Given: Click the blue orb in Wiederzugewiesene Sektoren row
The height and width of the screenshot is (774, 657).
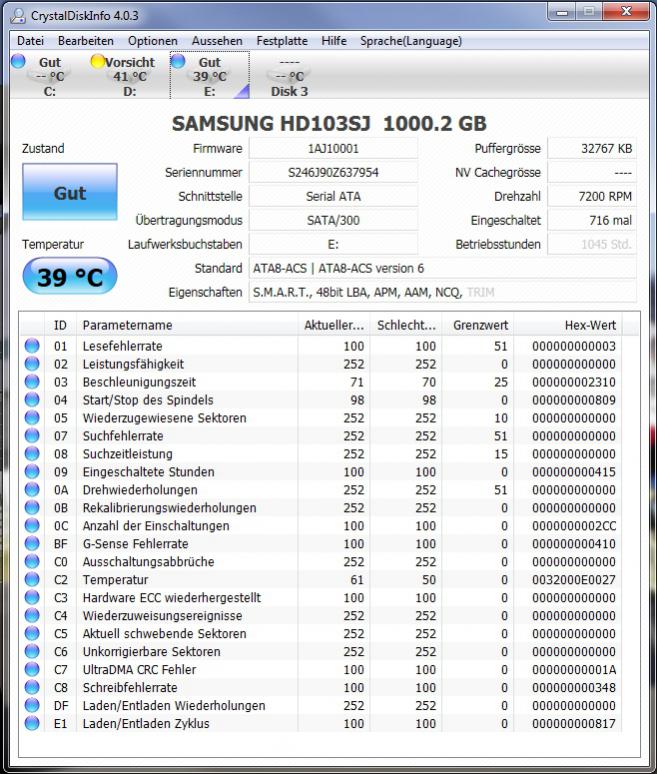Looking at the screenshot, I should [32, 418].
